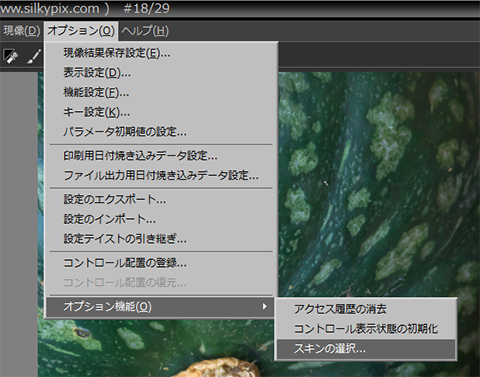Select 設定のエクスポート...
Viewport: 480px width, 377px height.
[x=161, y=199]
